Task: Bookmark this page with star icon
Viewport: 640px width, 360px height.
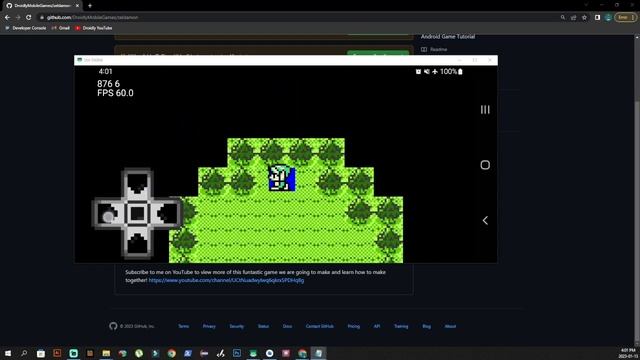Action: tap(584, 18)
